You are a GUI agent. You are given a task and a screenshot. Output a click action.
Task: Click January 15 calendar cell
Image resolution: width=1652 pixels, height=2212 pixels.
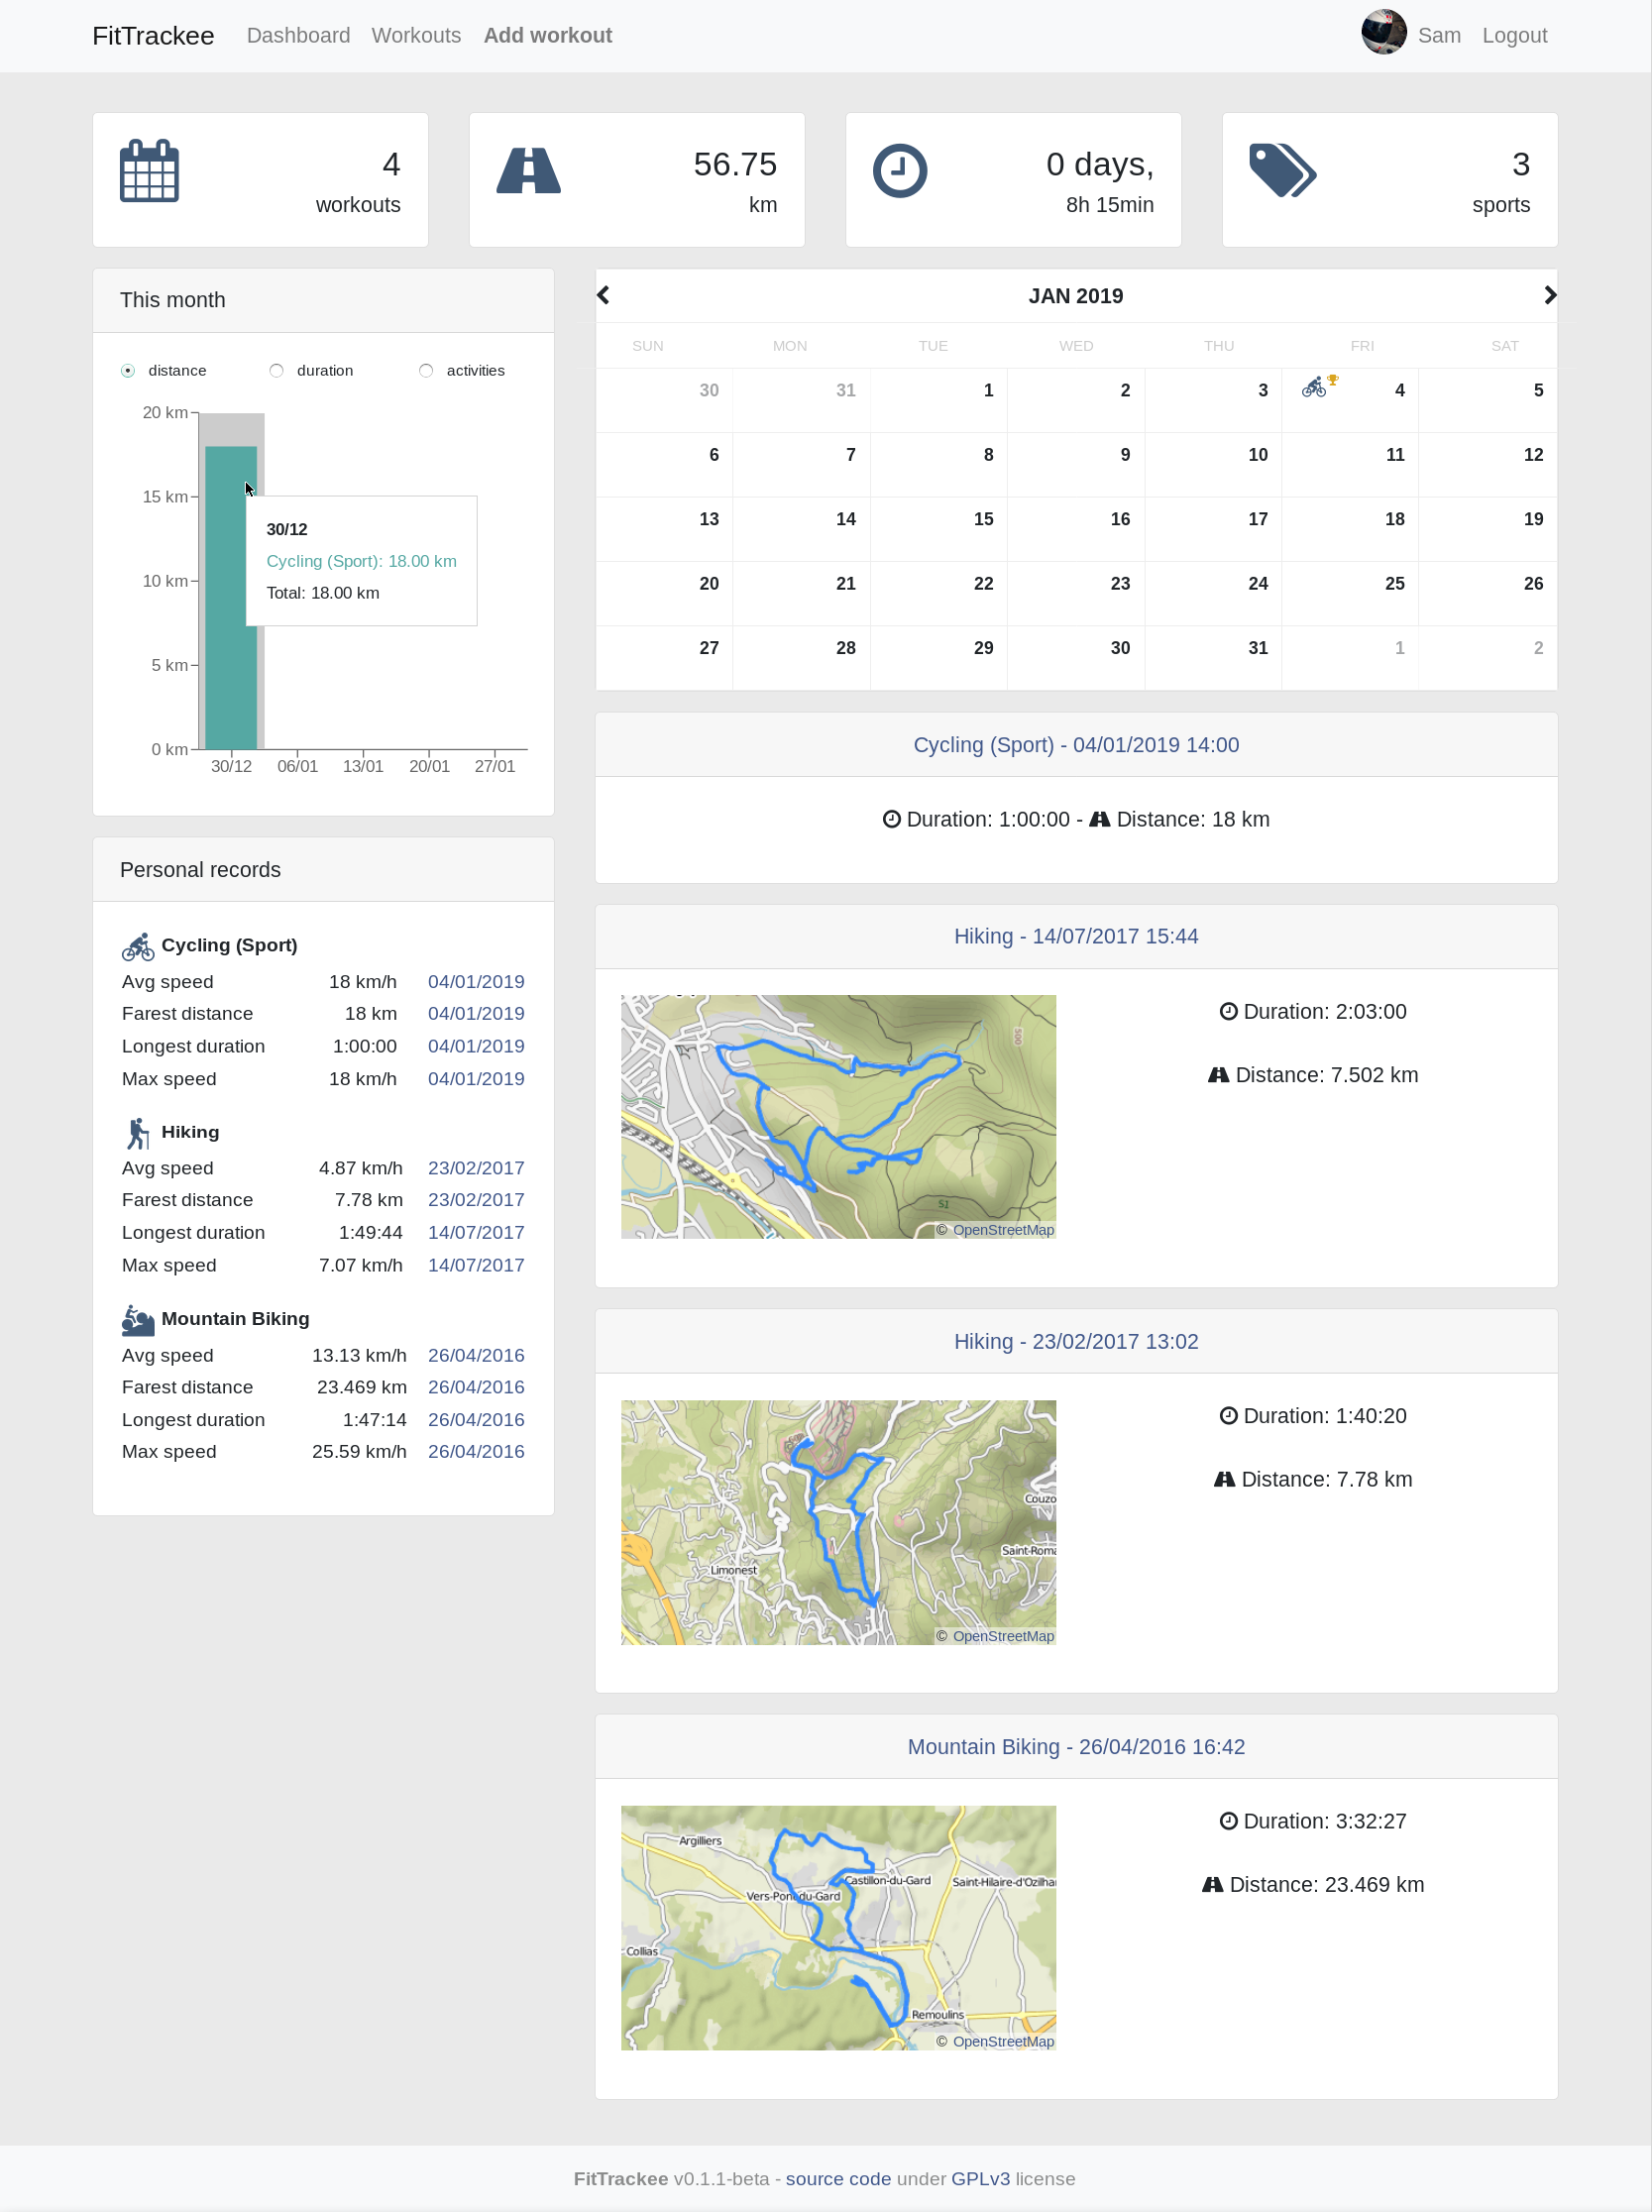(x=938, y=529)
